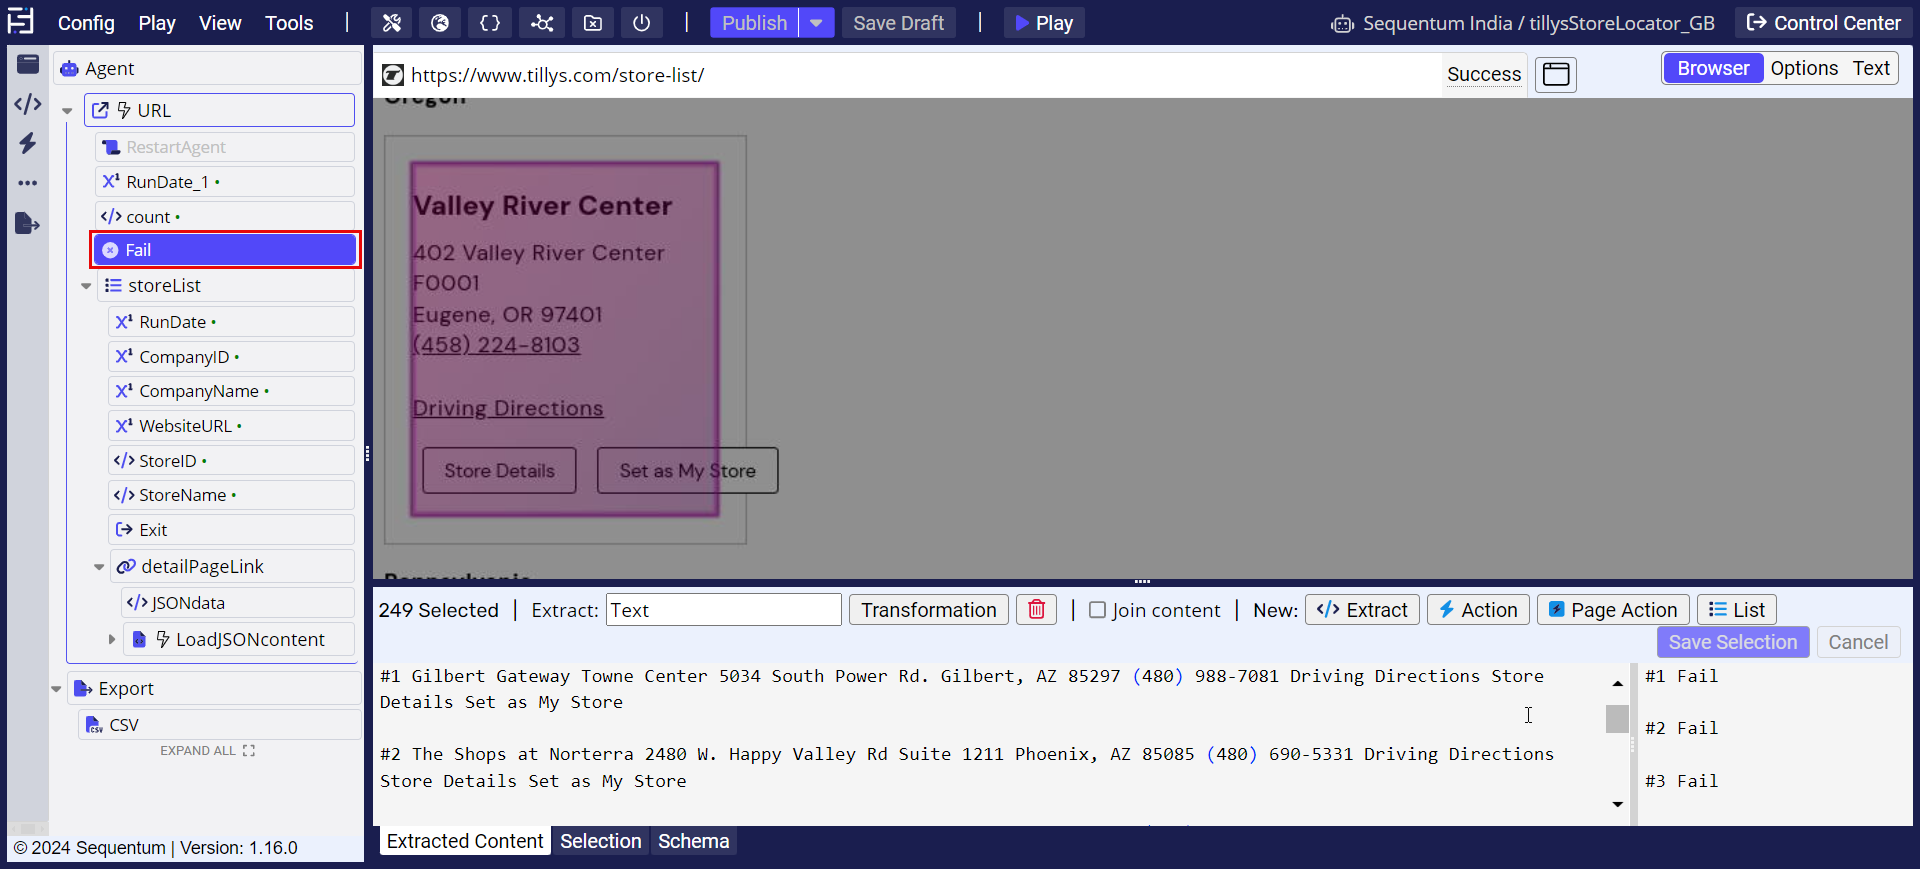This screenshot has height=869, width=1920.
Task: Switch to Text view mode
Action: click(1871, 68)
